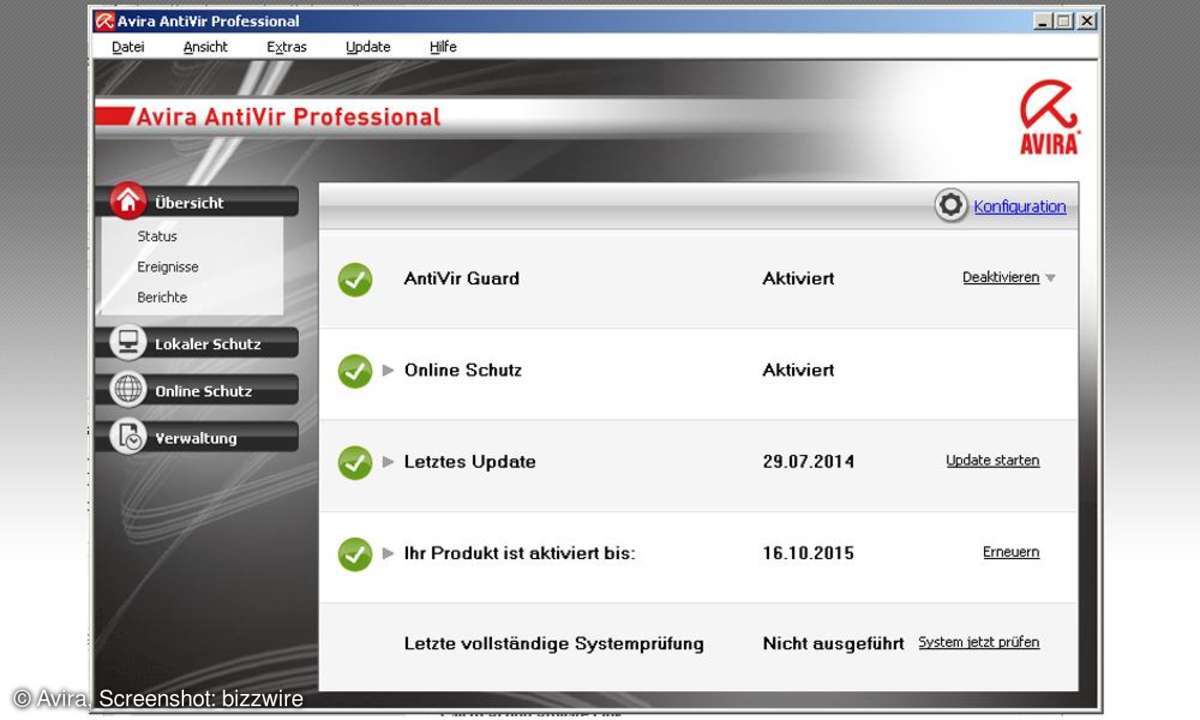Click the Avira title bar application icon
The width and height of the screenshot is (1200, 720).
(x=104, y=21)
